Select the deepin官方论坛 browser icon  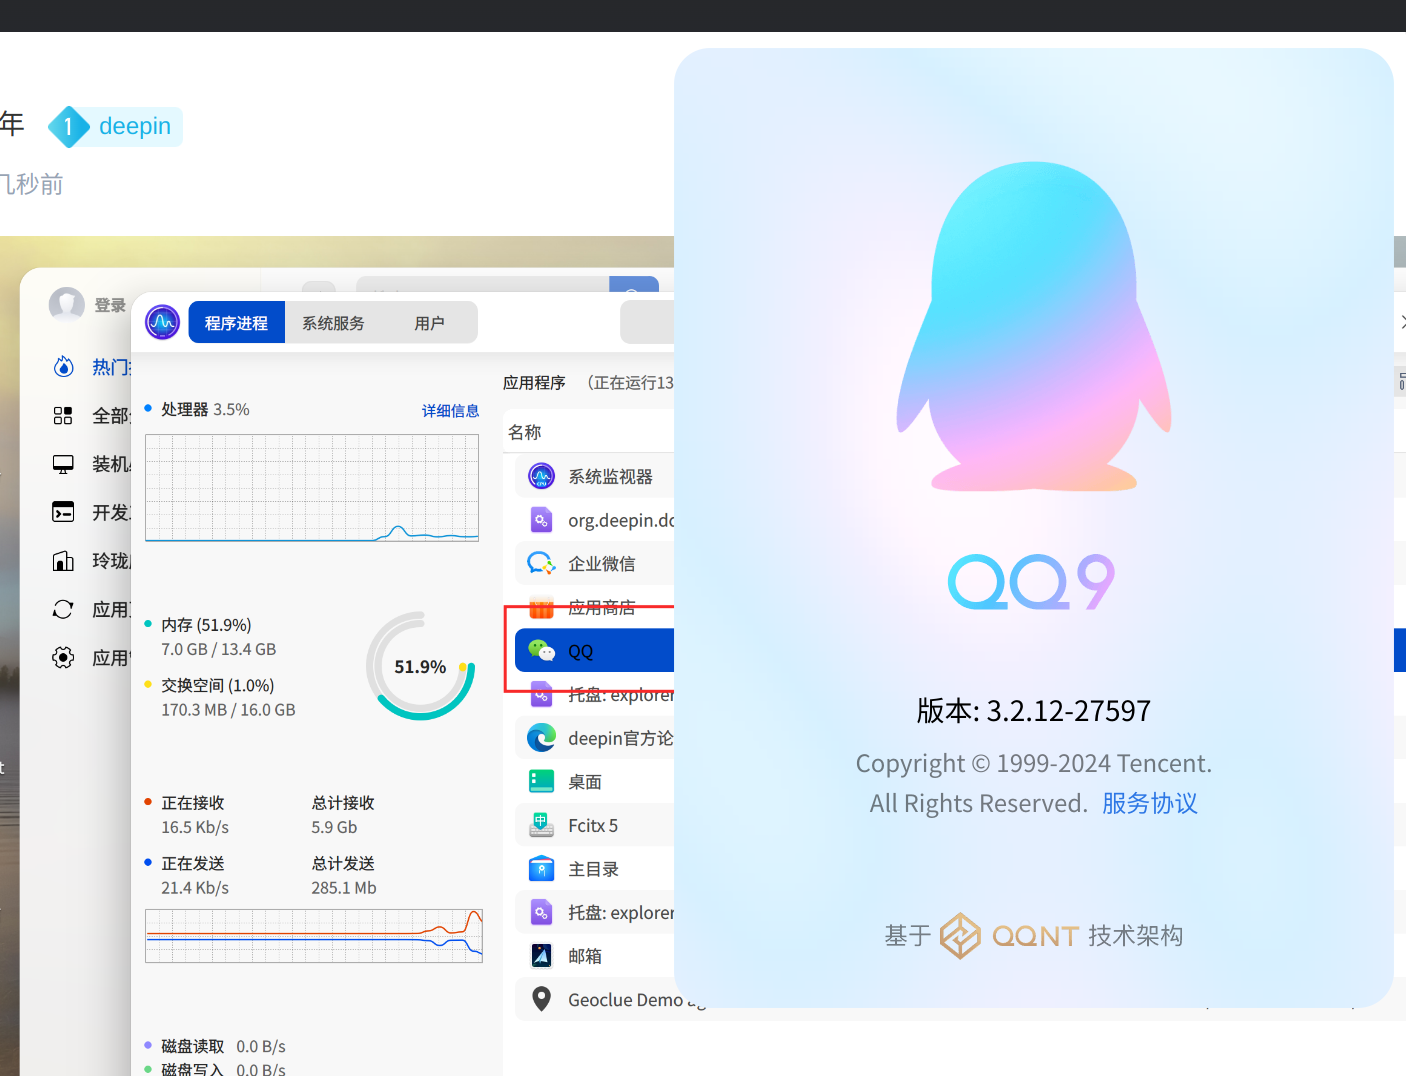click(x=541, y=738)
